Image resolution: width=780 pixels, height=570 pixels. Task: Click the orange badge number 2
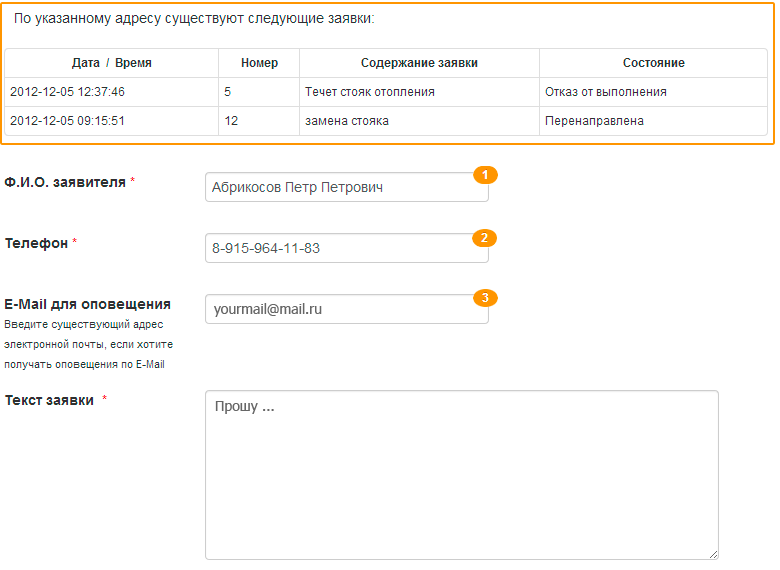[485, 237]
